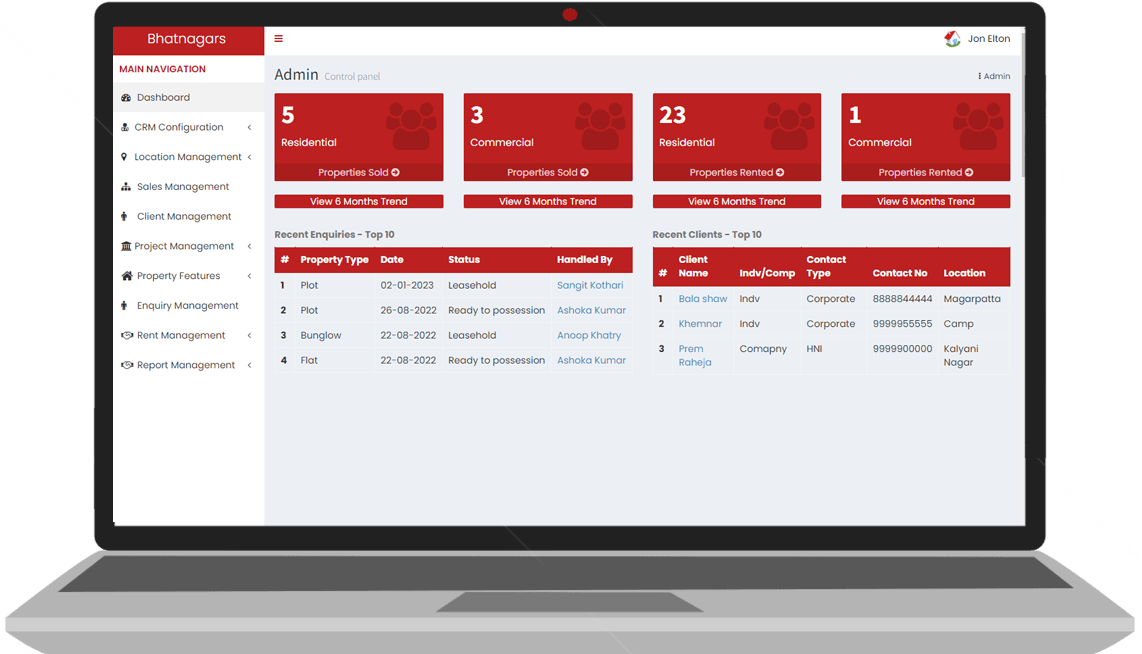
Task: Expand the CRM Configuration submenu chevron
Action: click(x=249, y=128)
